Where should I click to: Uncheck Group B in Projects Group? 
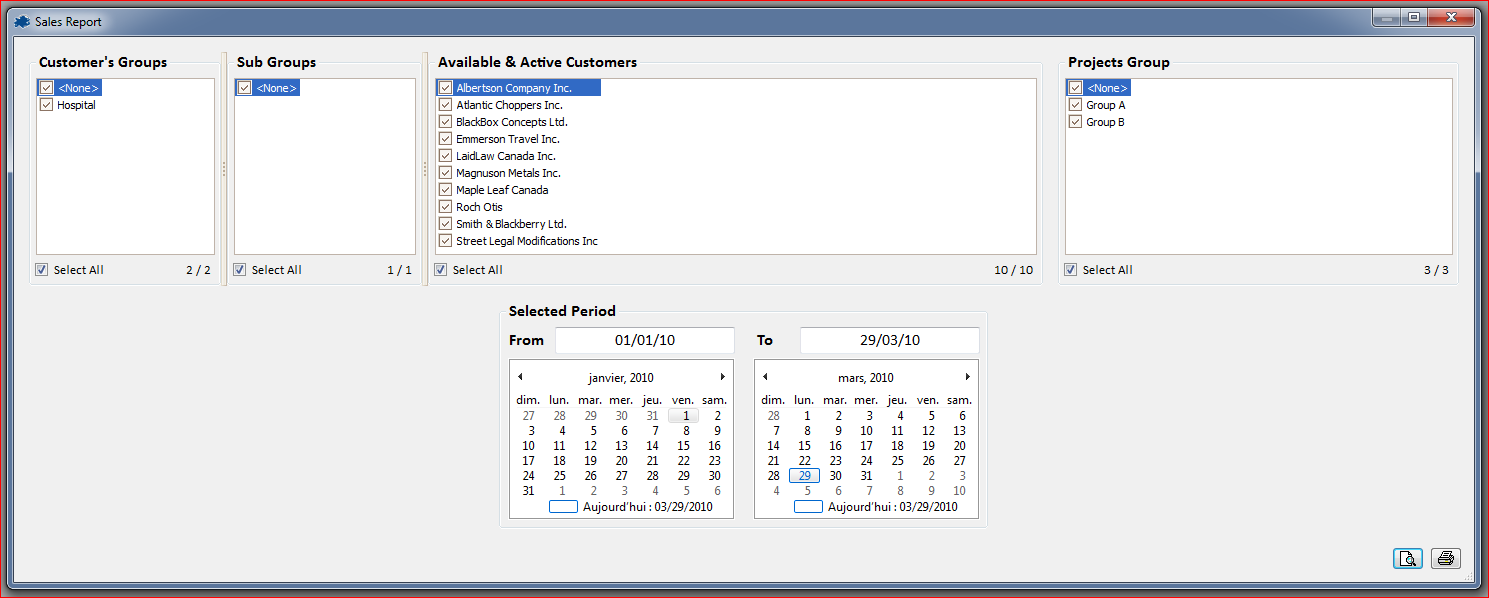(1076, 122)
